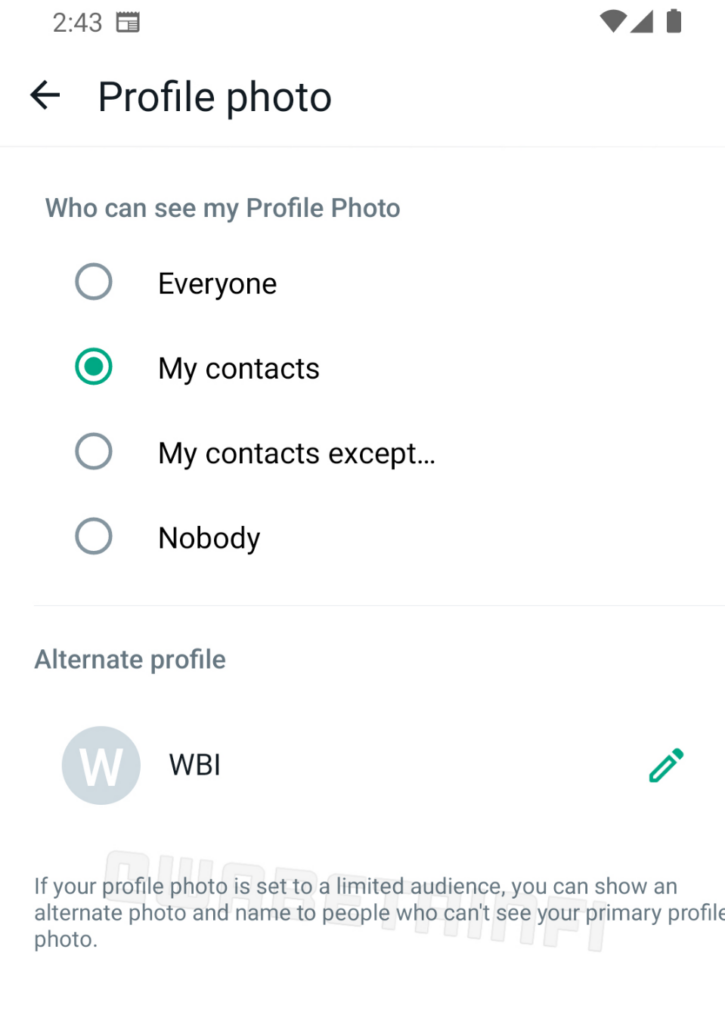Tap the Alternate profile section header
The height and width of the screenshot is (1024, 725).
[130, 660]
